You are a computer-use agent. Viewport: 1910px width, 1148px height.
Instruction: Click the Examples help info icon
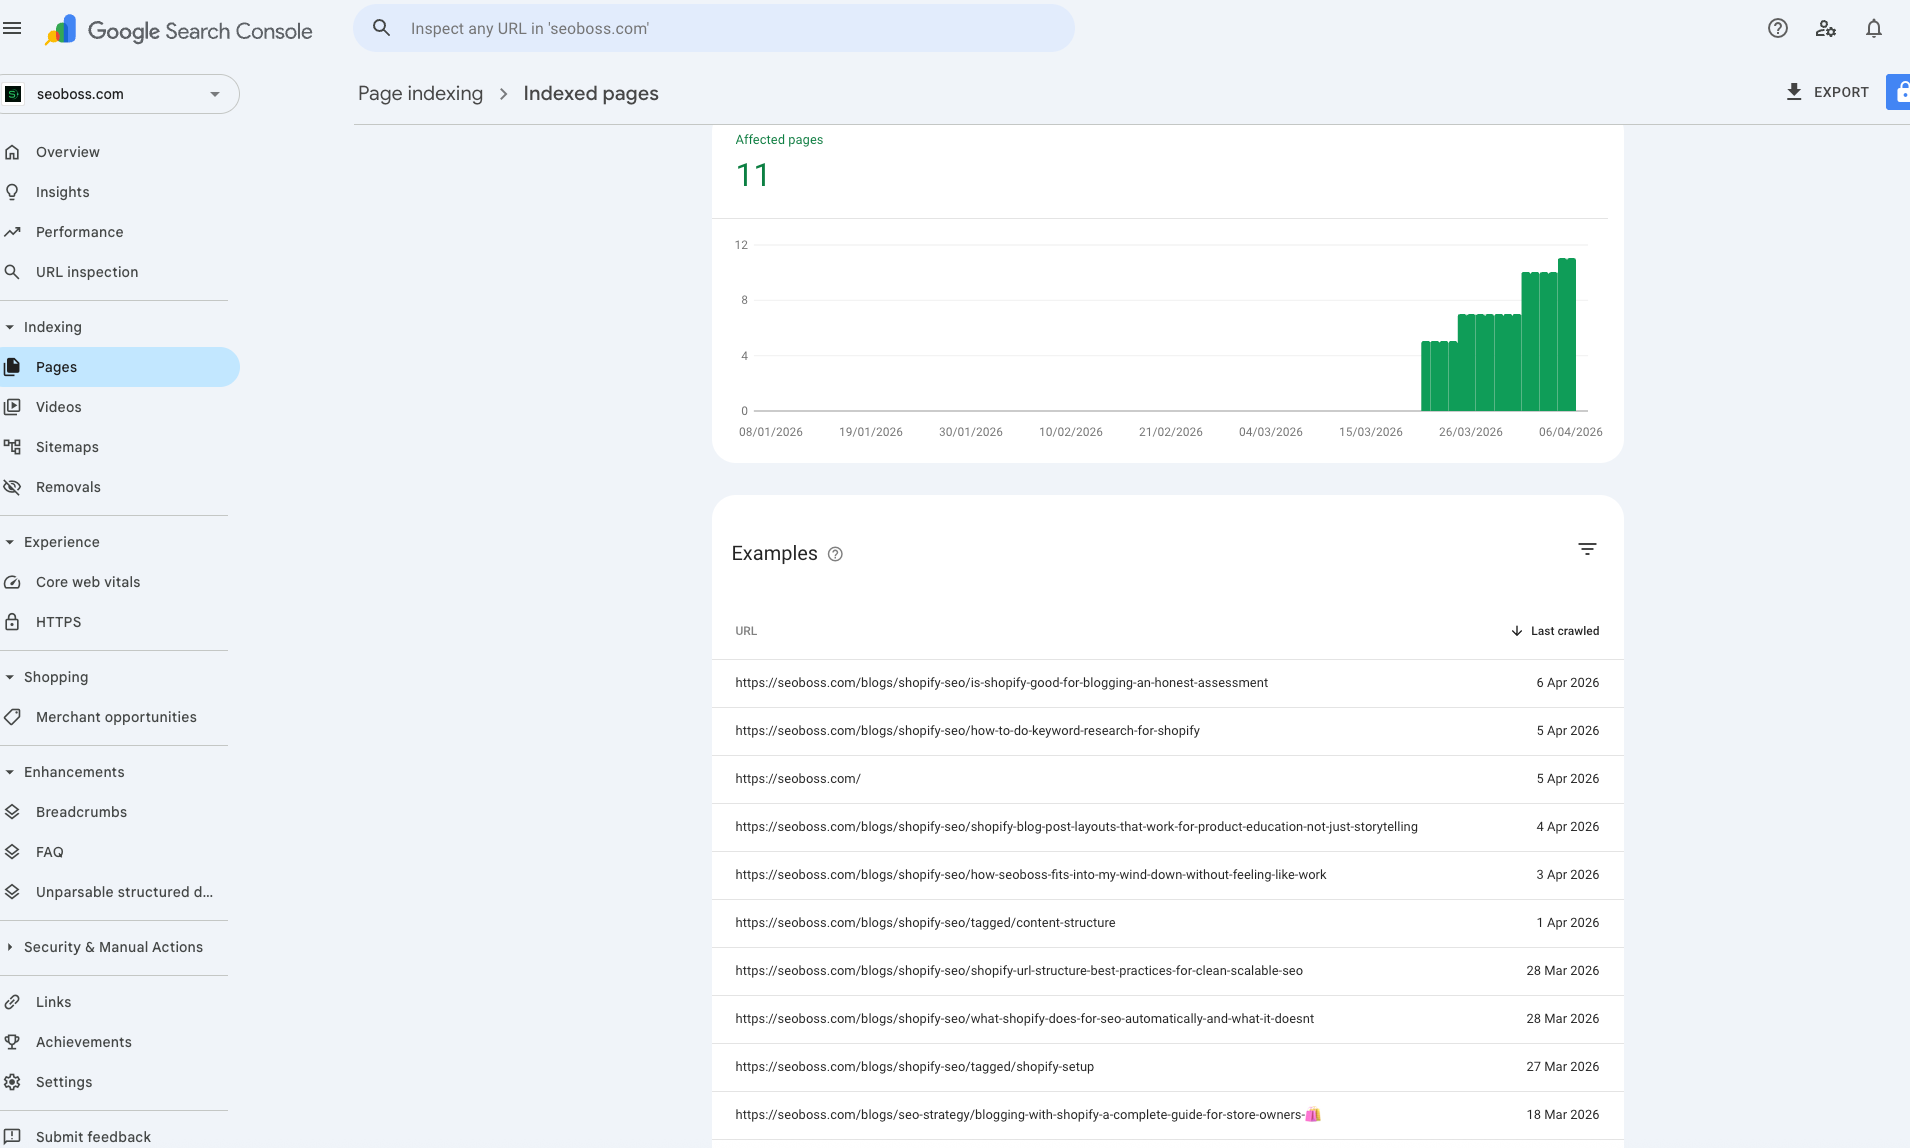[x=835, y=554]
